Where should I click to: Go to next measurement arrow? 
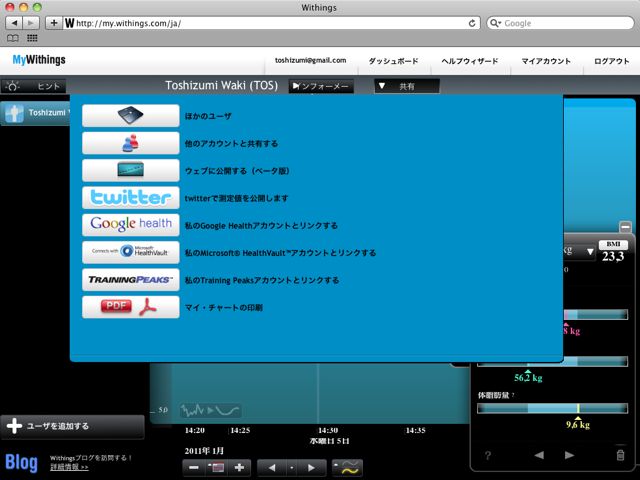[570, 455]
